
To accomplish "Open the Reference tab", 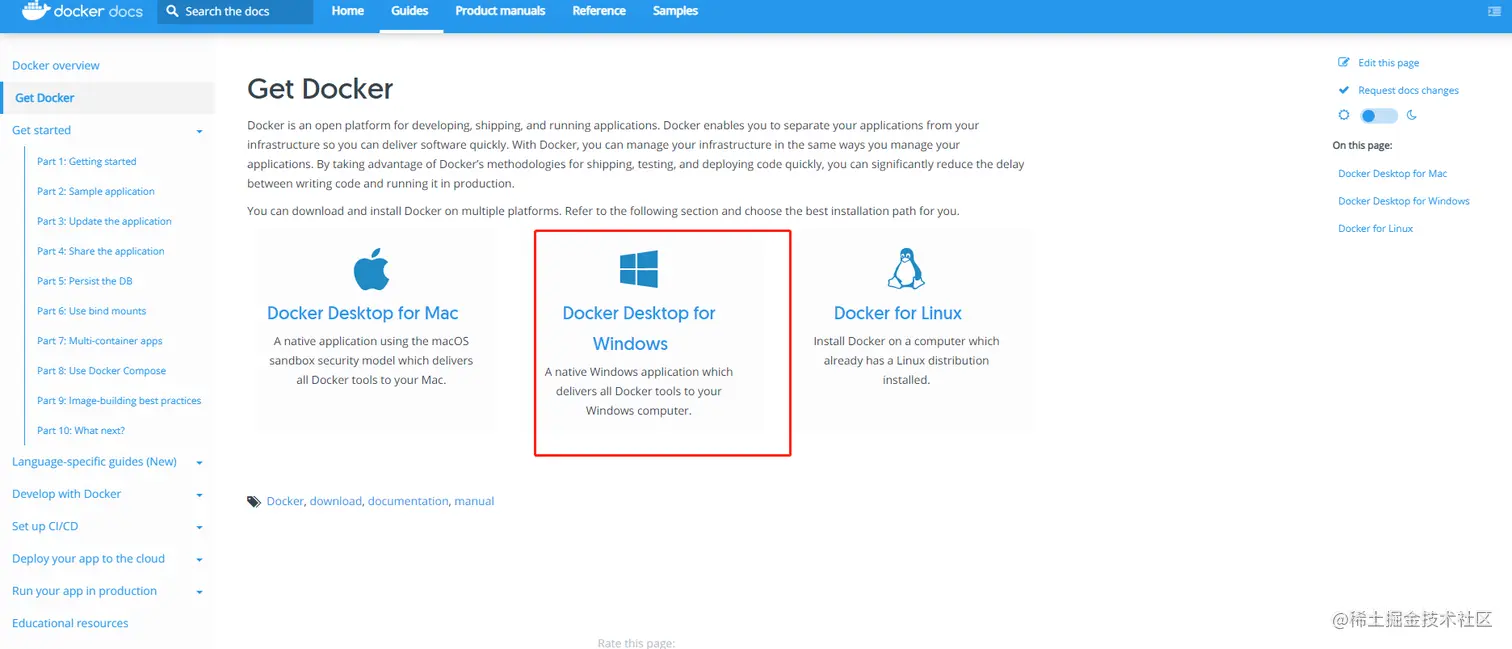I will click(x=599, y=11).
